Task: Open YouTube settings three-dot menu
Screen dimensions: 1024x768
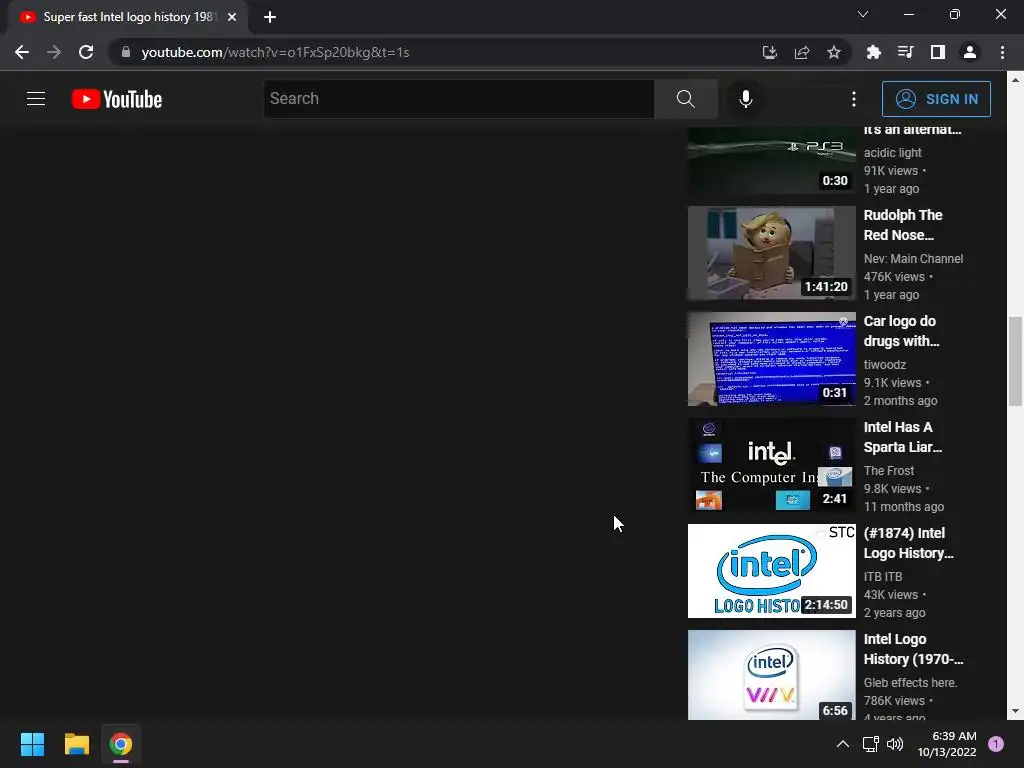Action: [x=854, y=99]
